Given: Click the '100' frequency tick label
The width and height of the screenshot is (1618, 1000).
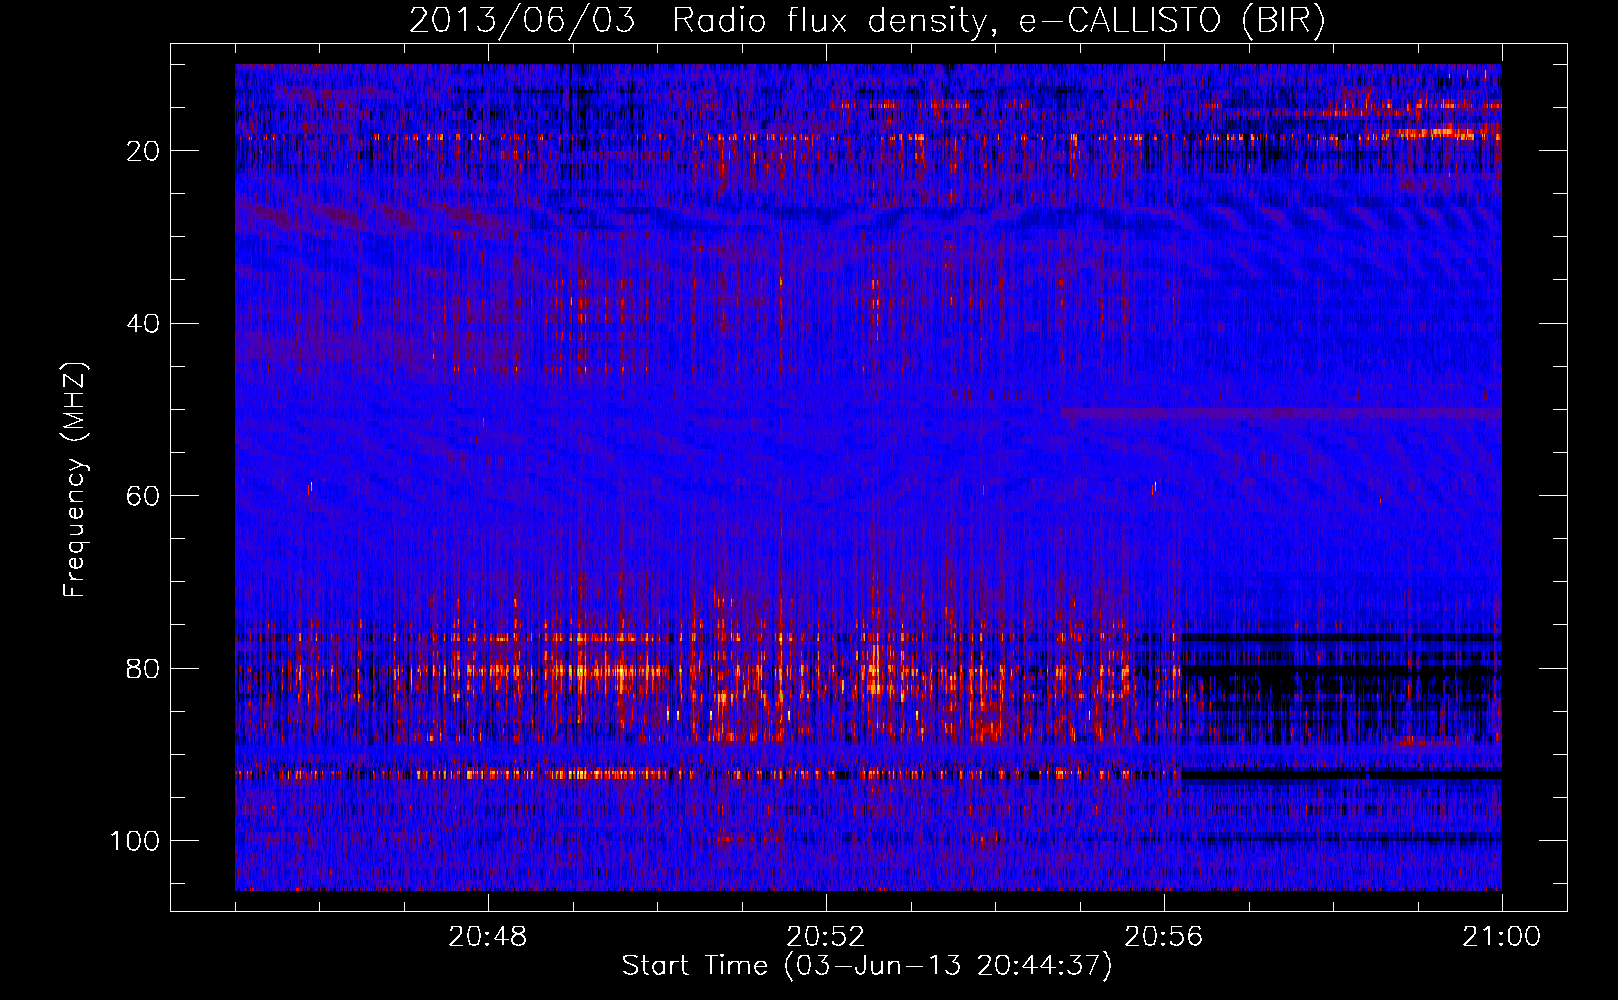Looking at the screenshot, I should pyautogui.click(x=135, y=841).
